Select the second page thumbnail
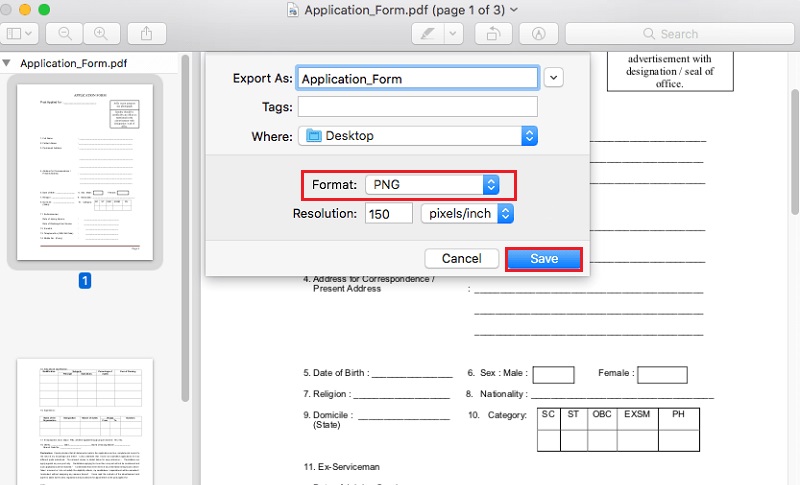The image size is (800, 485). (x=85, y=421)
